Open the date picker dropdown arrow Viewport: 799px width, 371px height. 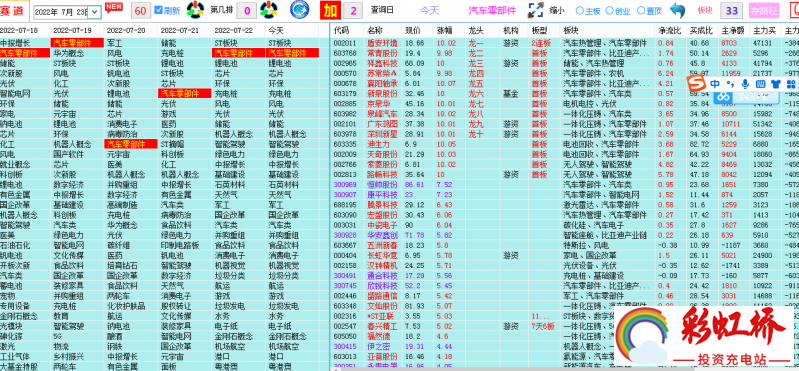(93, 11)
